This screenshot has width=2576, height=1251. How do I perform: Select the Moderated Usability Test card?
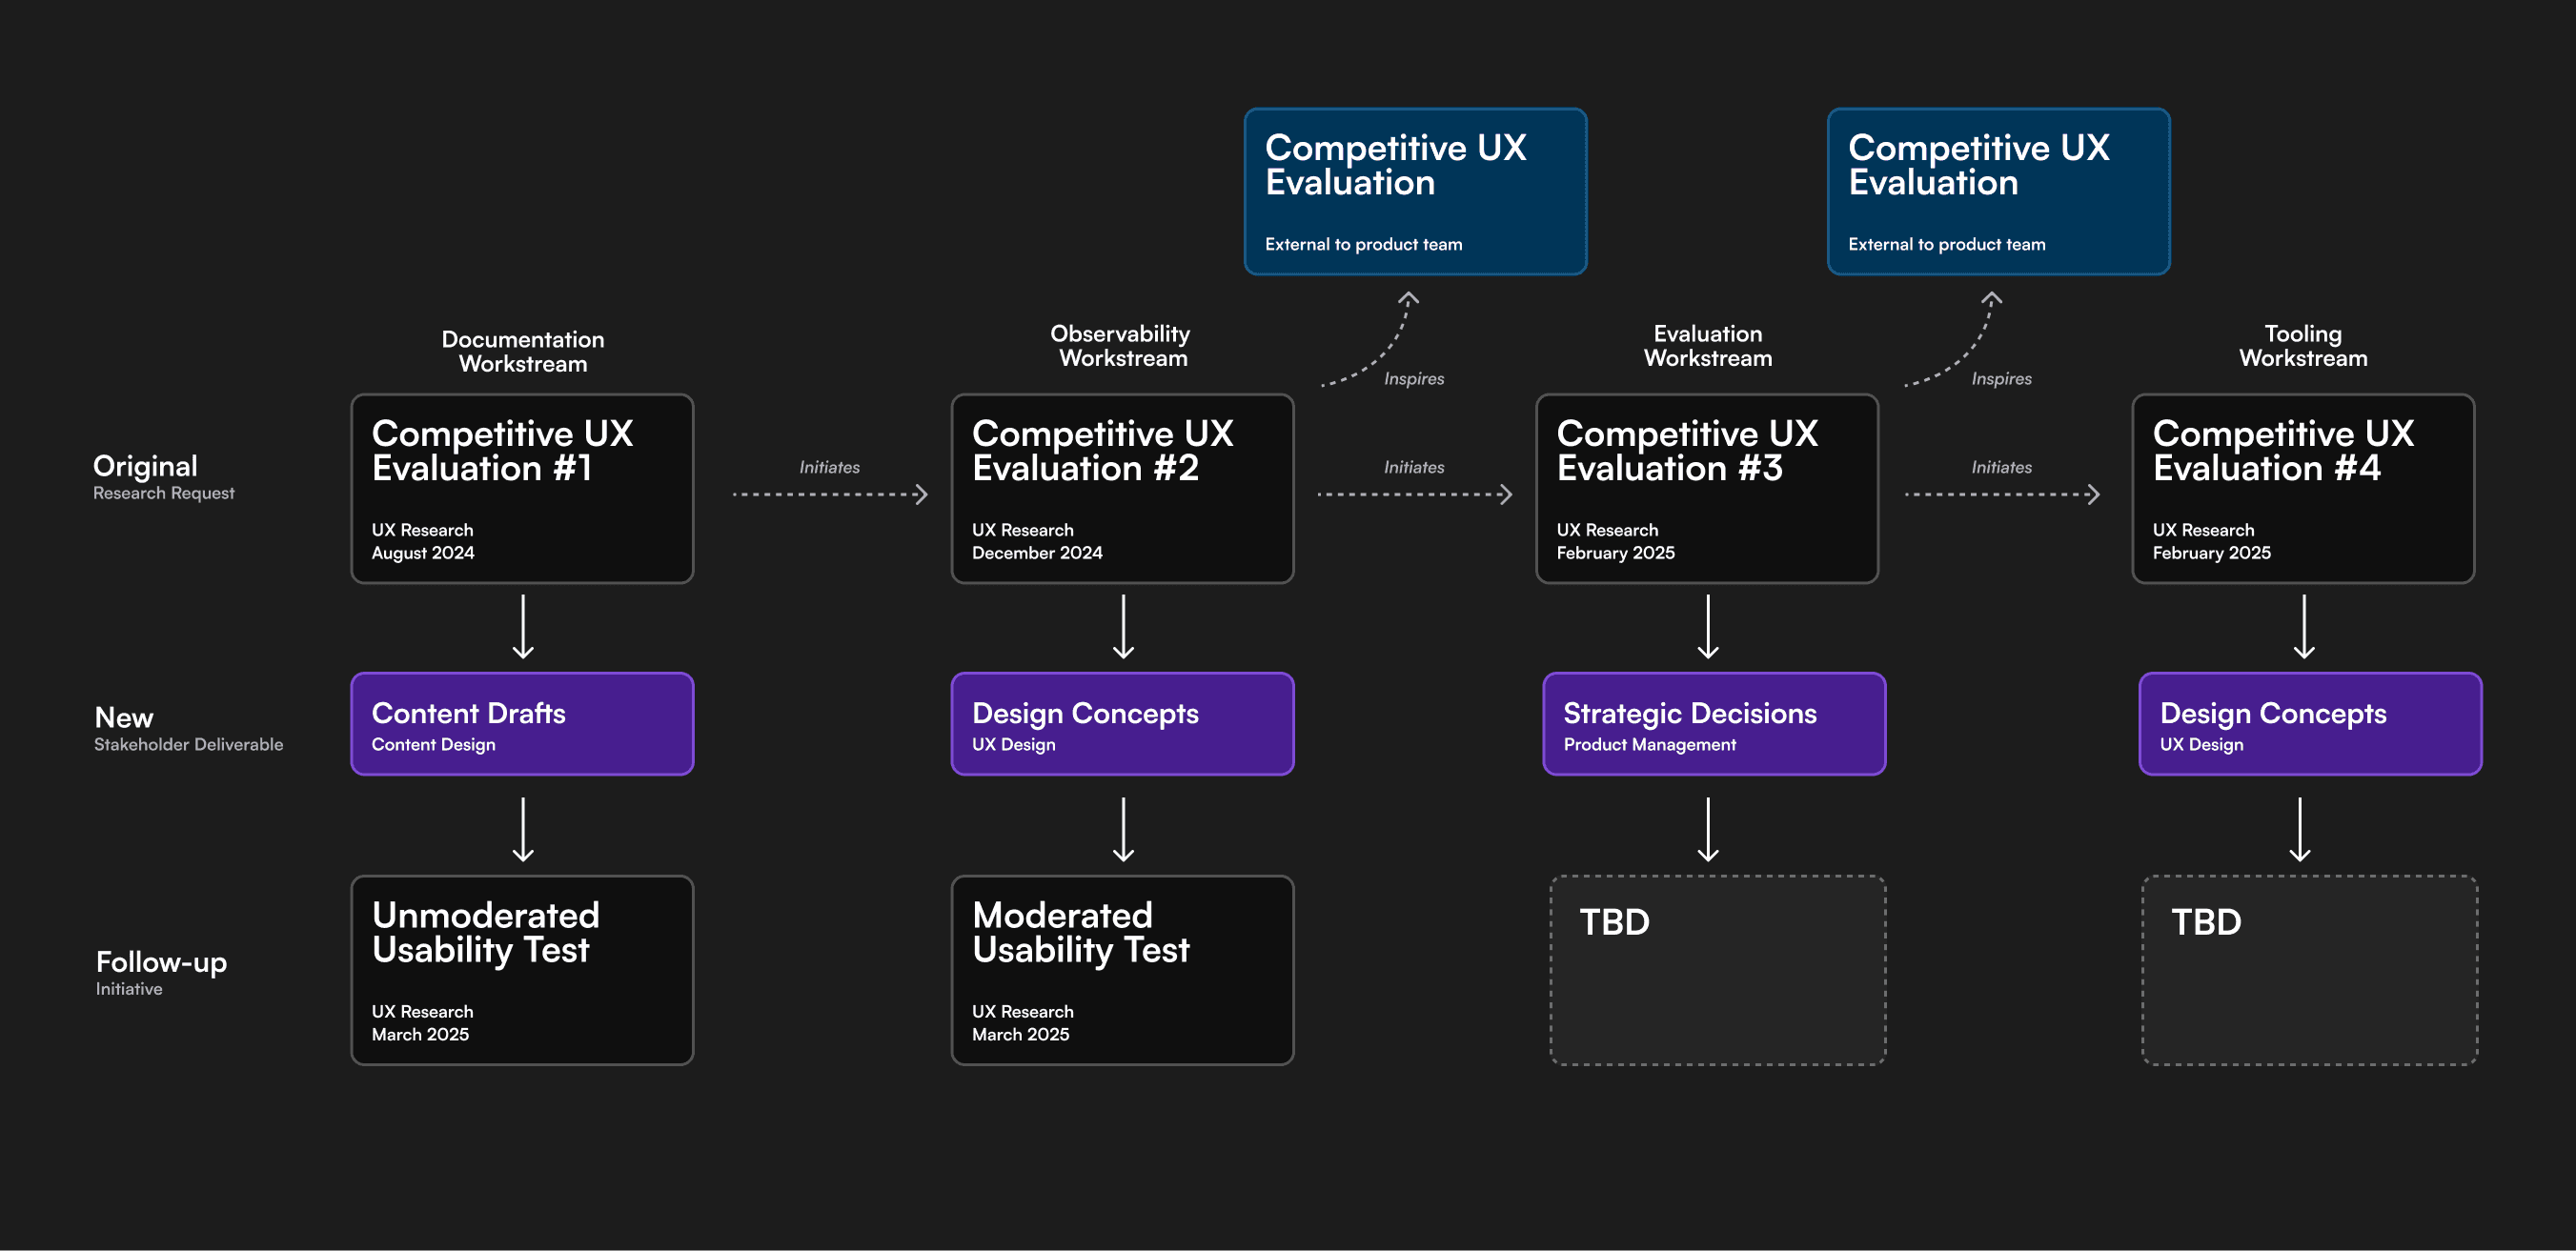coord(1122,970)
